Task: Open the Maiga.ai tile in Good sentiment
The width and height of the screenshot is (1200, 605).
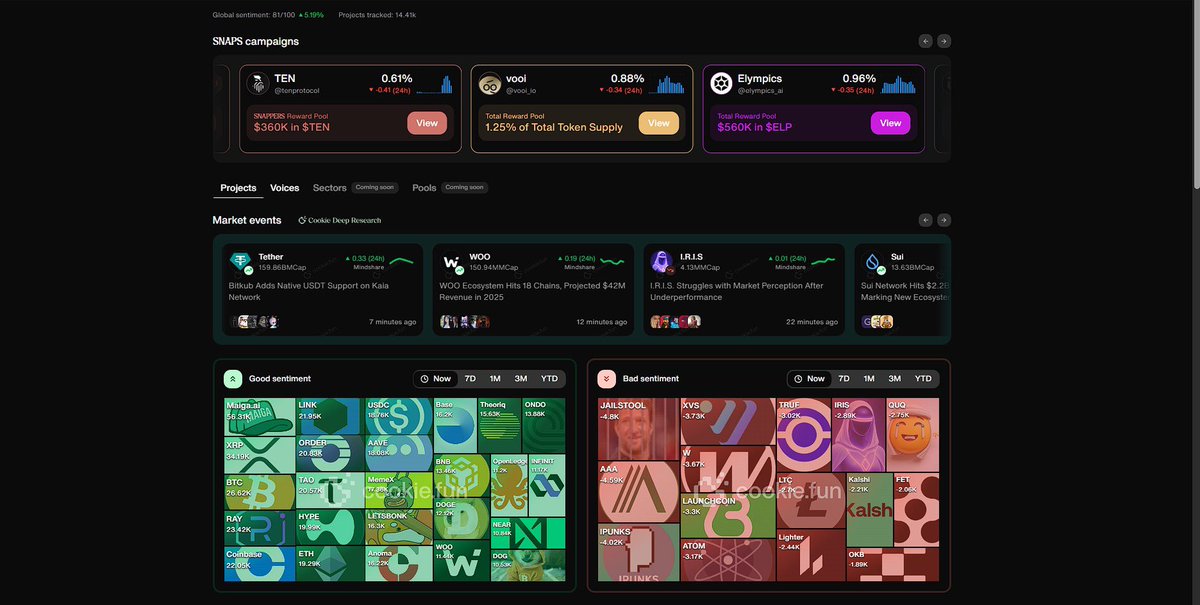Action: (260, 417)
